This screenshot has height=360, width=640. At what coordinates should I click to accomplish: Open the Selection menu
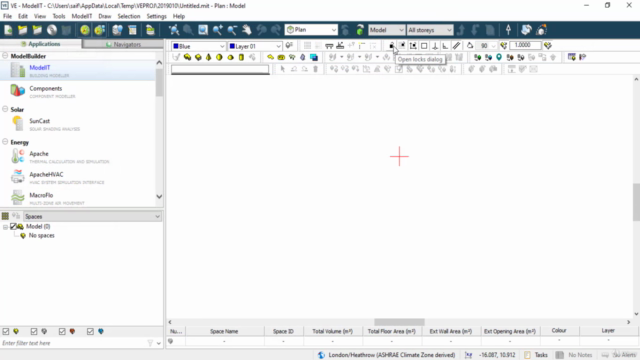coord(129,16)
